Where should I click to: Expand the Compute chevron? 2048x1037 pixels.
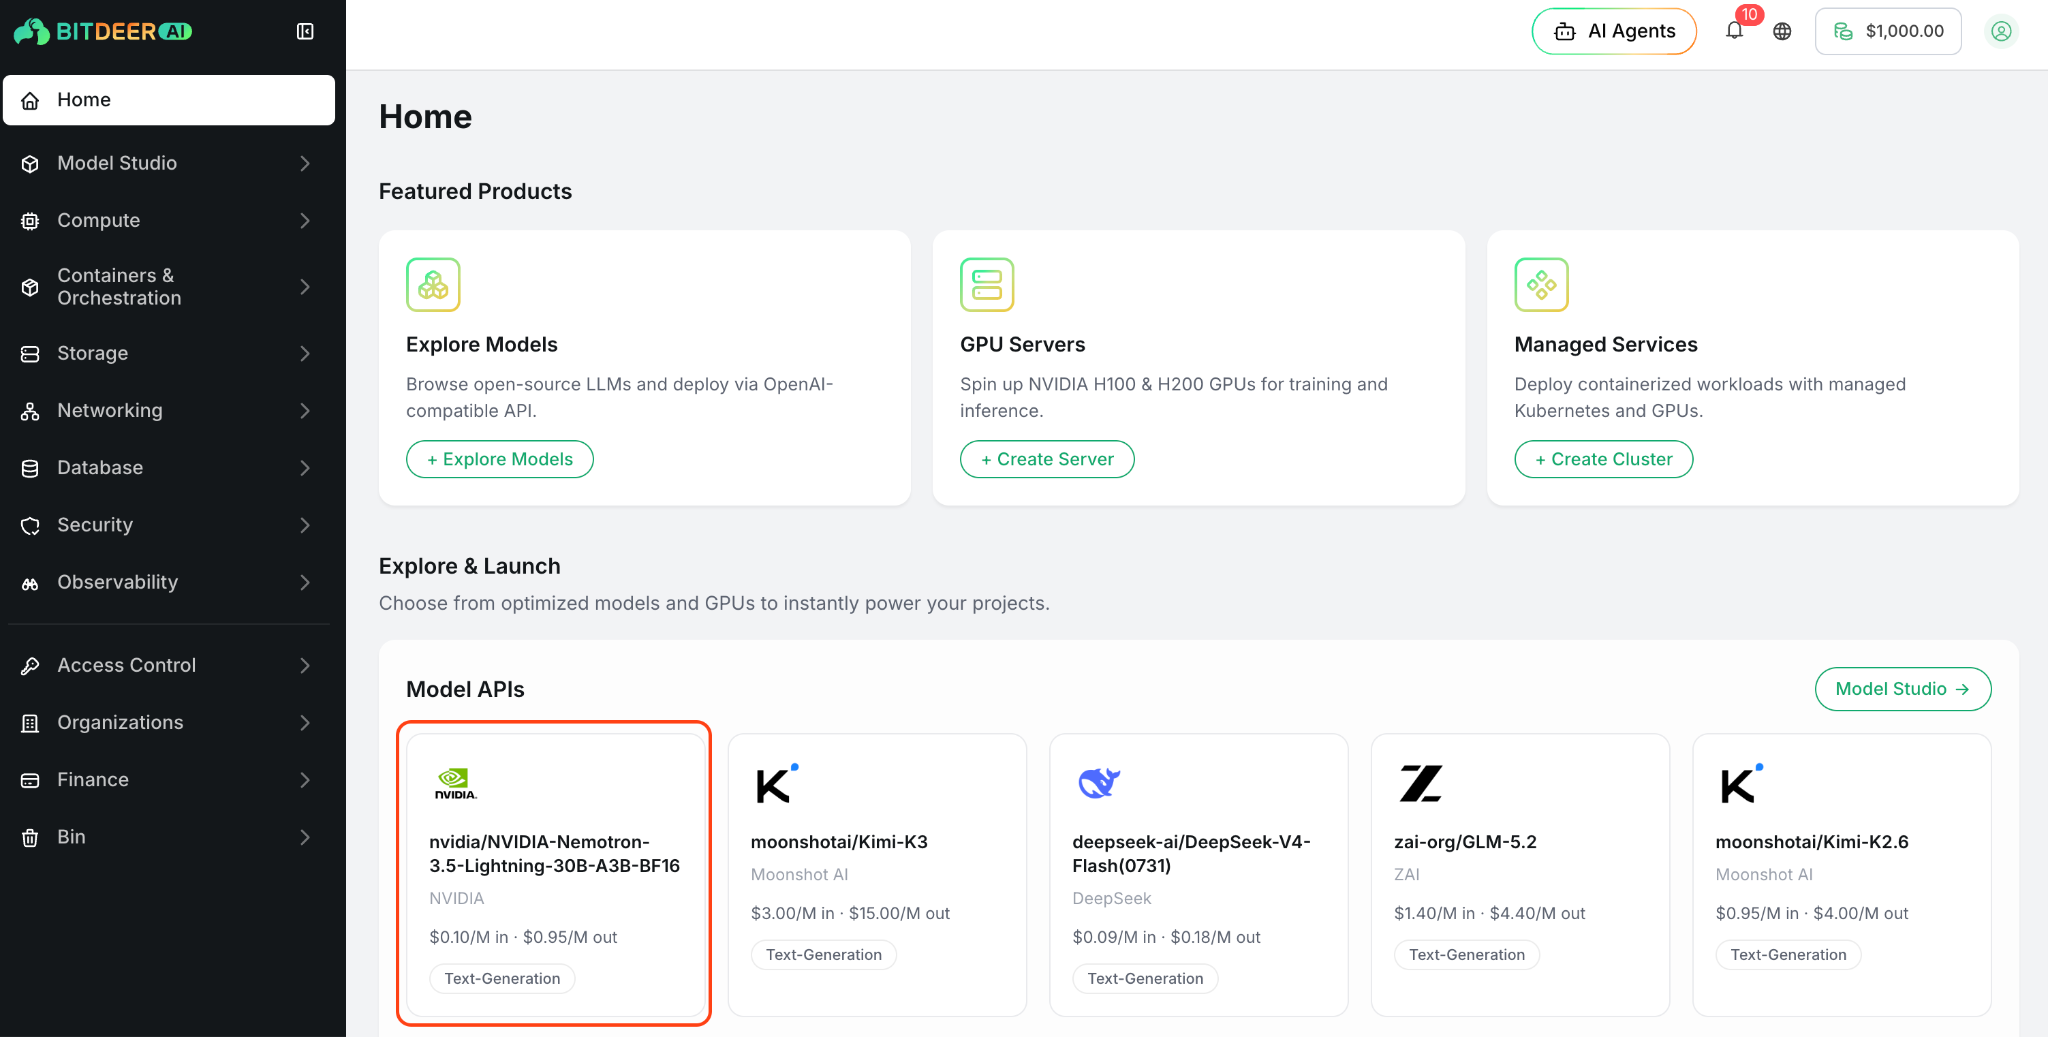305,220
